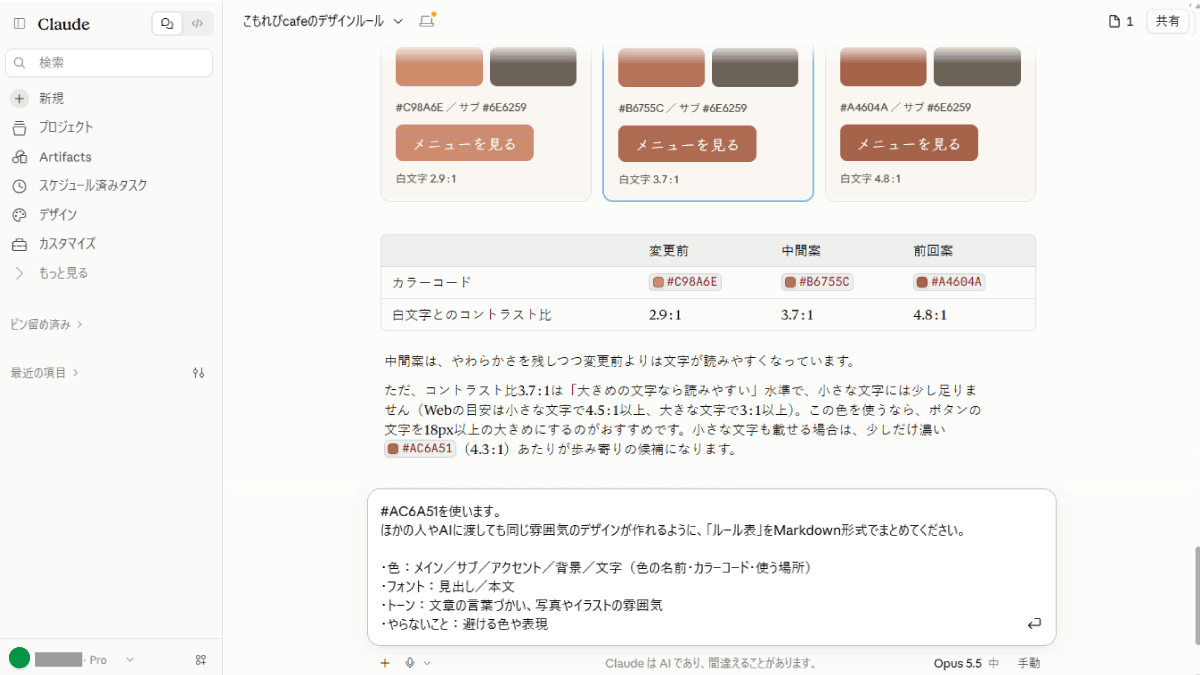Viewport: 1200px width, 675px height.
Task: Click the #C98A6E card's メニューを見る button
Action: point(464,143)
